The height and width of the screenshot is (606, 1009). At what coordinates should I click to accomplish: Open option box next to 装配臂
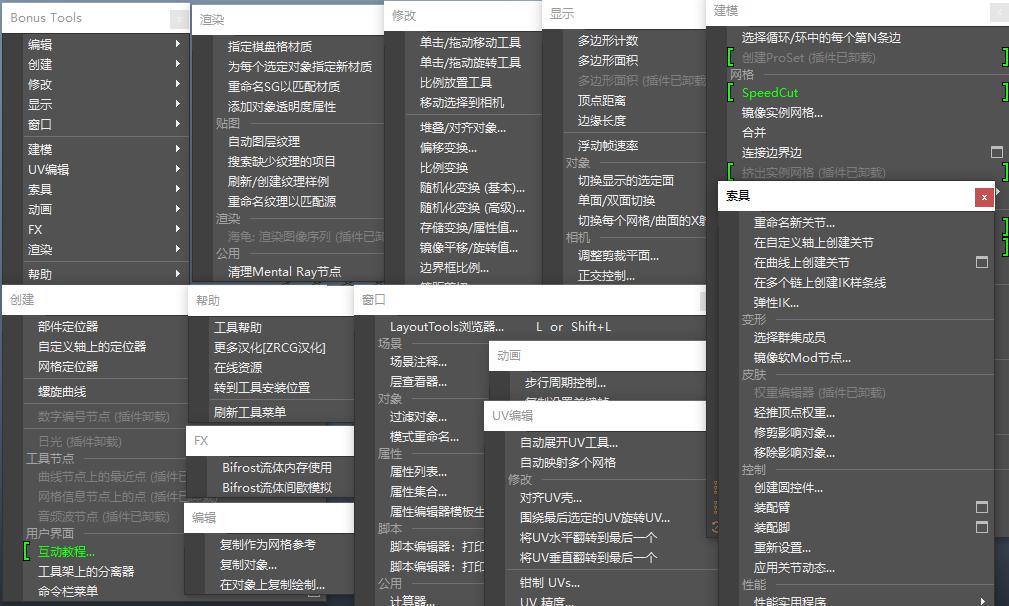pyautogui.click(x=981, y=508)
